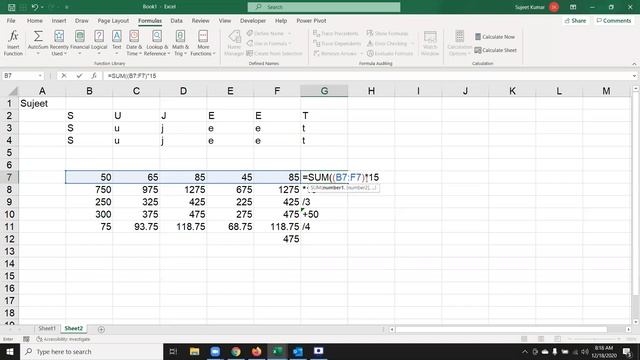This screenshot has height=360, width=640.
Task: Click the Name Box showing B7
Action: click(x=20, y=76)
